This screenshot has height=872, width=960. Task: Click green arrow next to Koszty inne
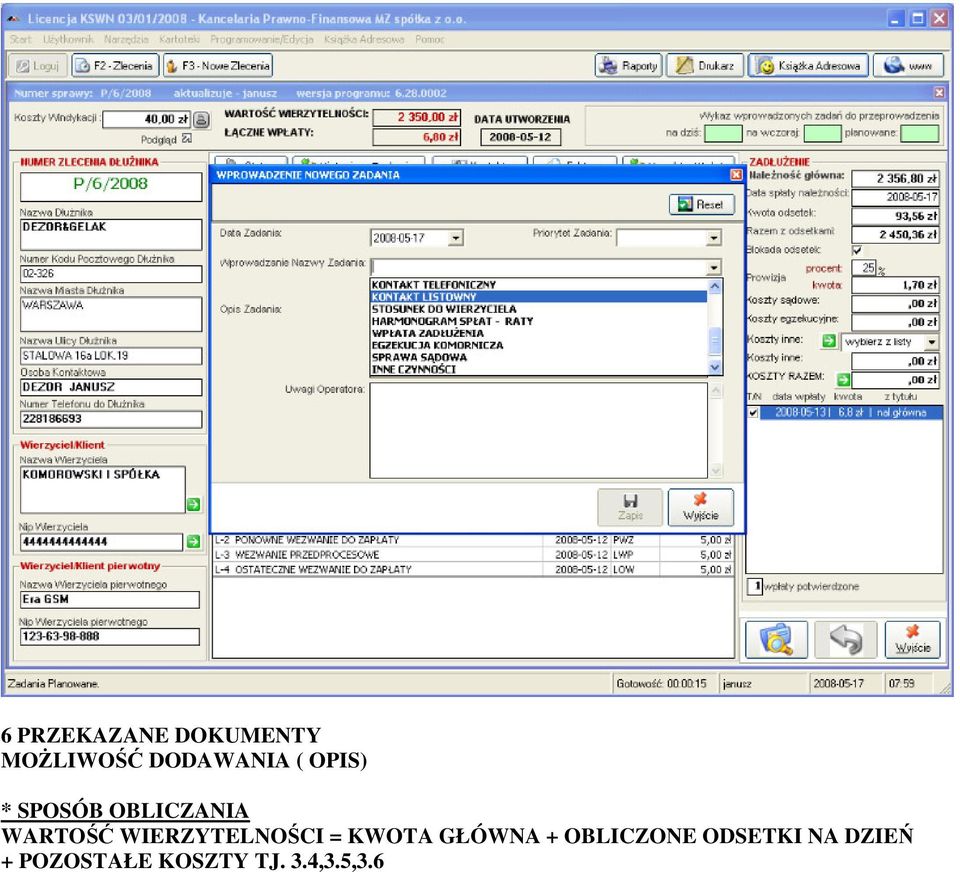pyautogui.click(x=829, y=341)
